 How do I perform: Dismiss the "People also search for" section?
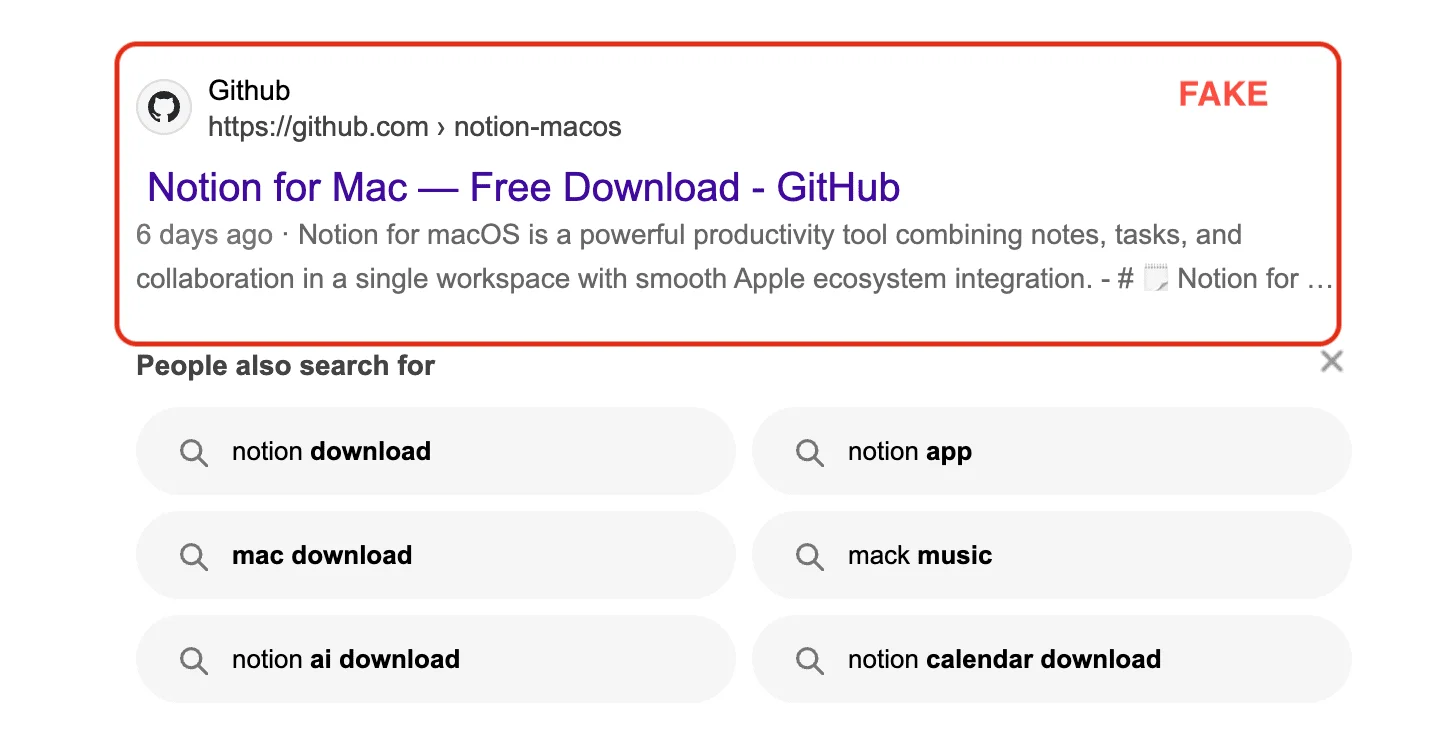click(x=1331, y=361)
